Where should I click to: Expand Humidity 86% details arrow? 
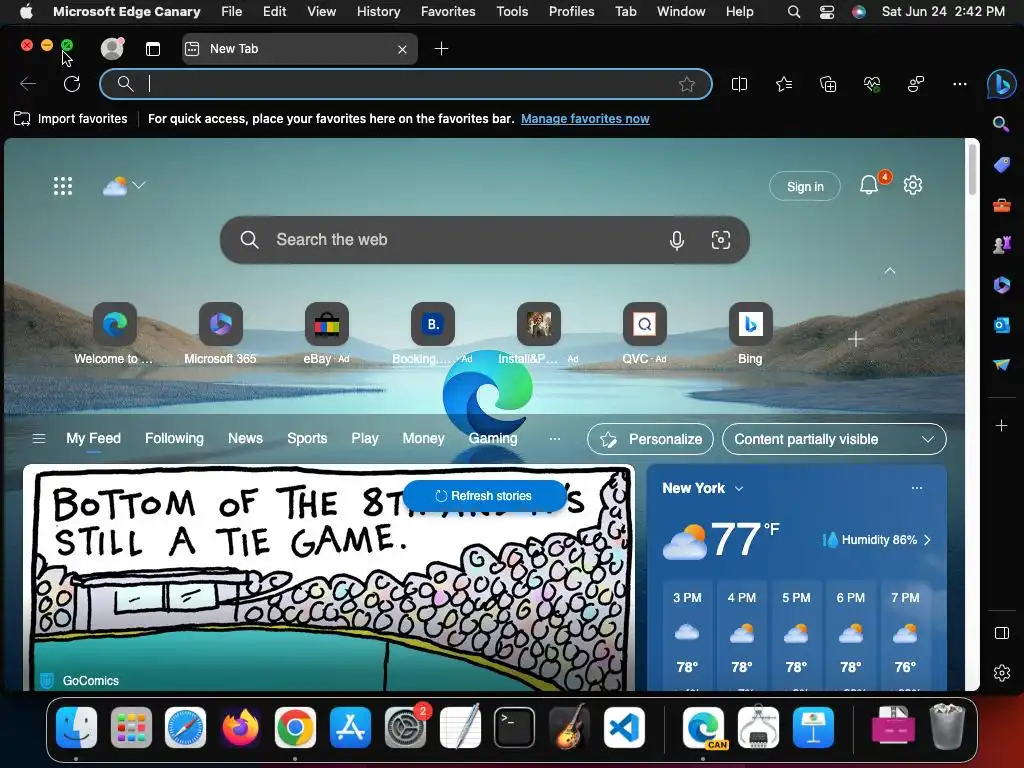(x=927, y=540)
